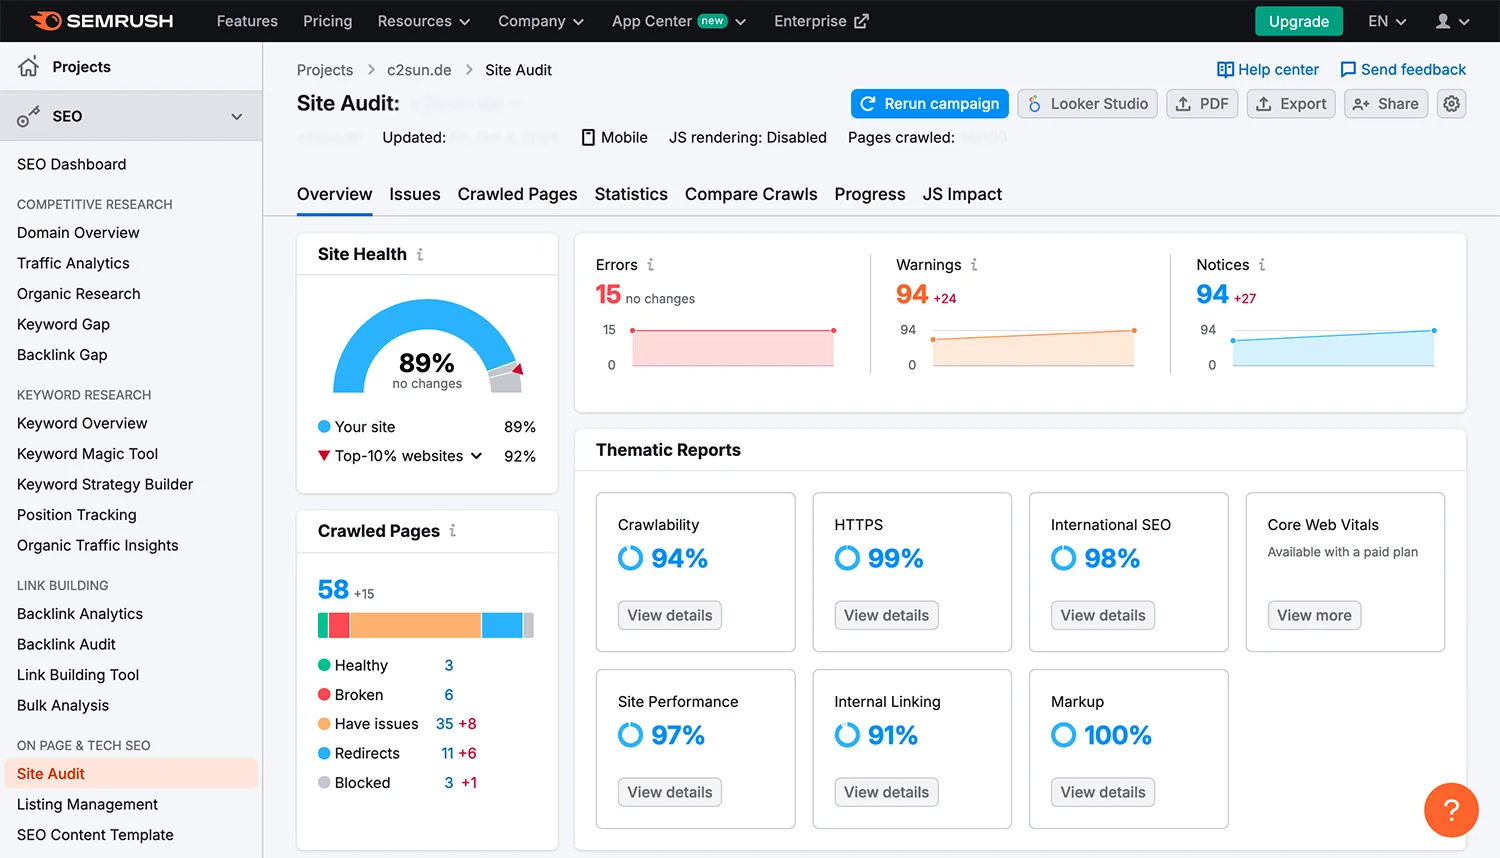Click the Site Health gauge chart
Viewport: 1500px width, 858px height.
tap(427, 346)
